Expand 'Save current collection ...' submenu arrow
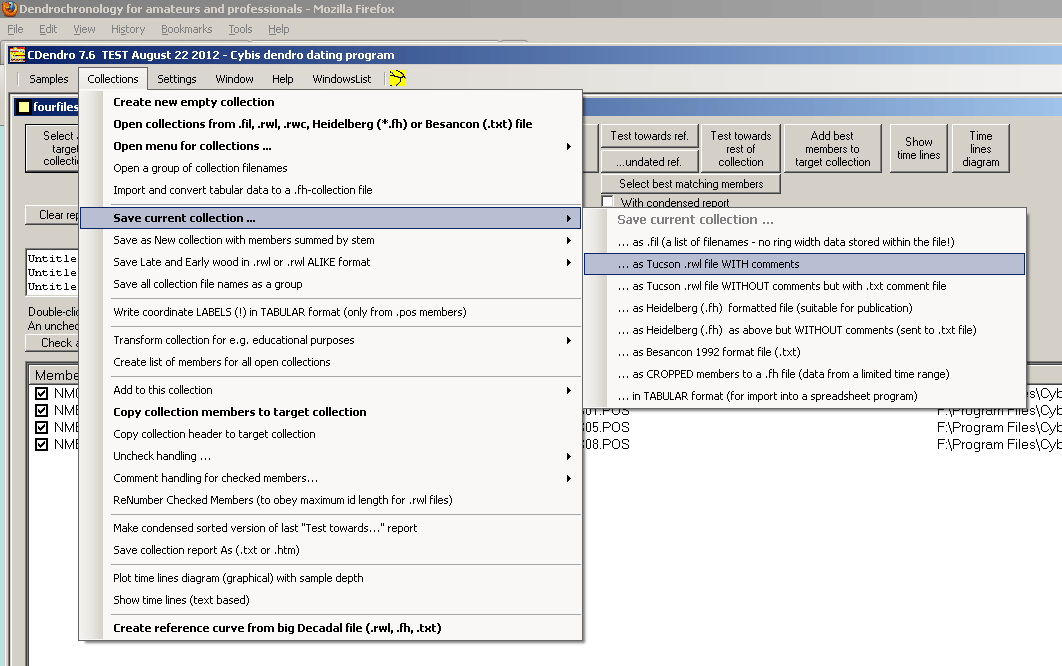 (568, 218)
